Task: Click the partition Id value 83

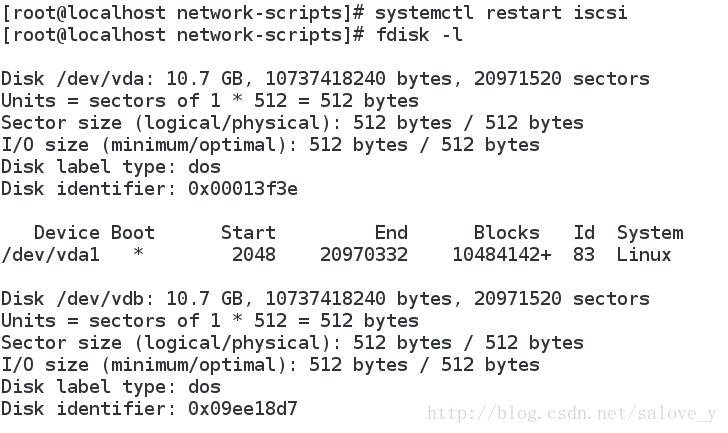Action: [x=584, y=255]
